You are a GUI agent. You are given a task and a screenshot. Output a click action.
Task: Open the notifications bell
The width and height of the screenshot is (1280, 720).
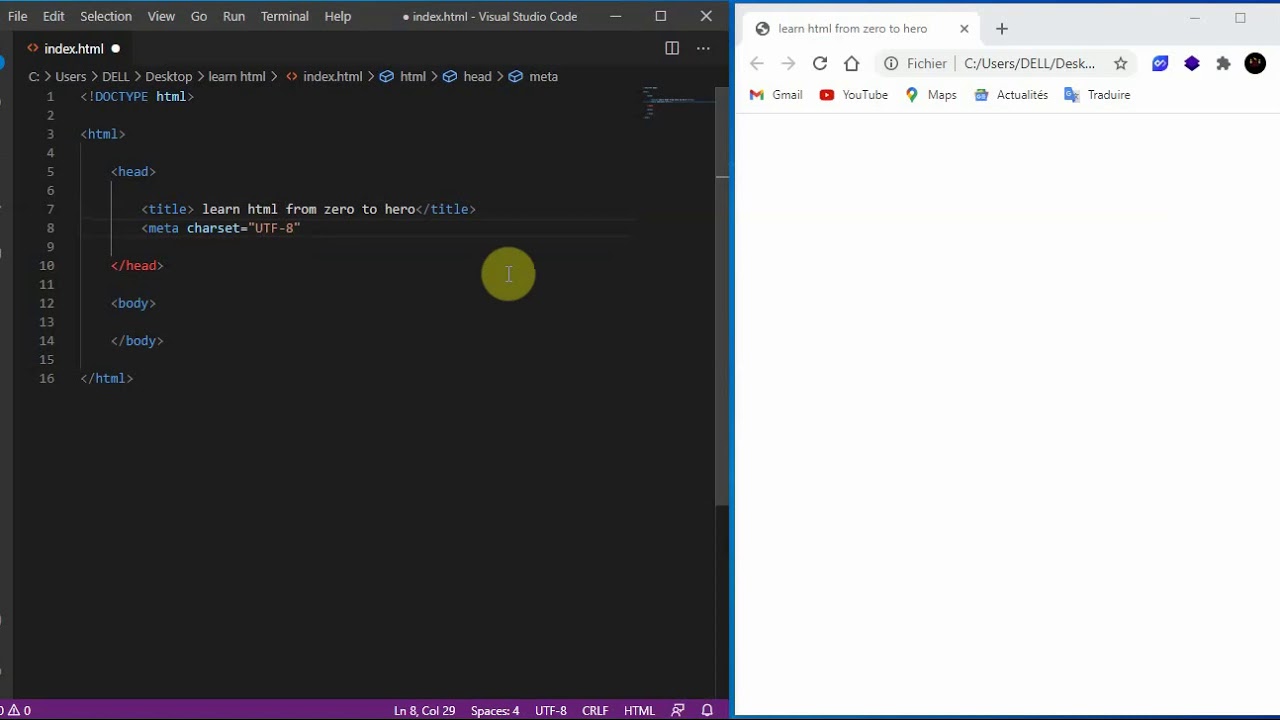[707, 710]
